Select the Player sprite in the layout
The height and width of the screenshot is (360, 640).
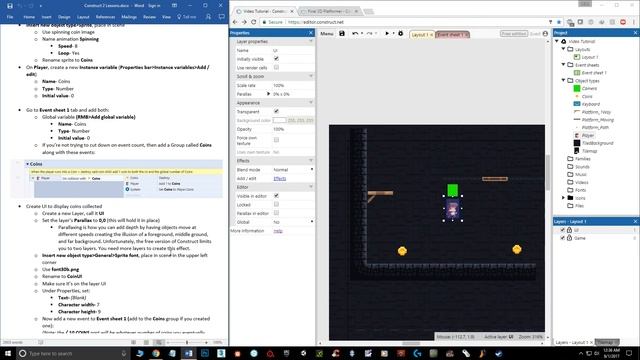pyautogui.click(x=453, y=209)
